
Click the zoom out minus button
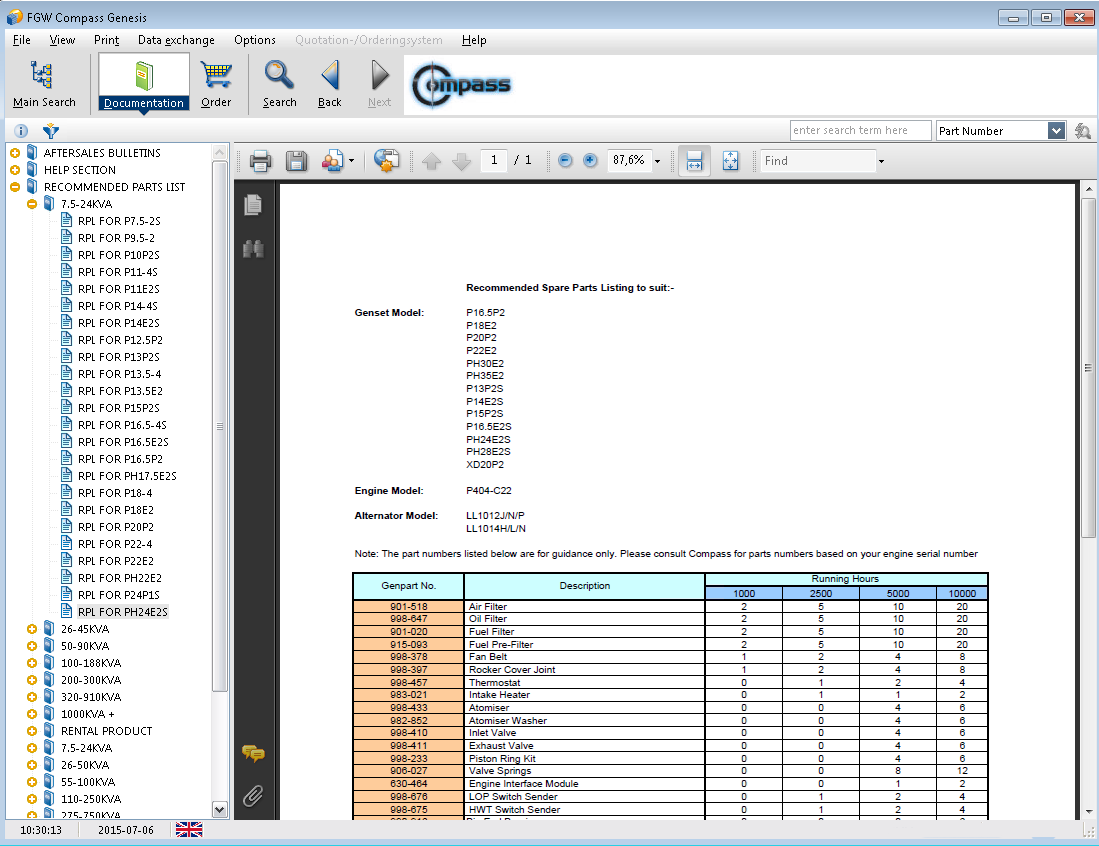tap(565, 161)
